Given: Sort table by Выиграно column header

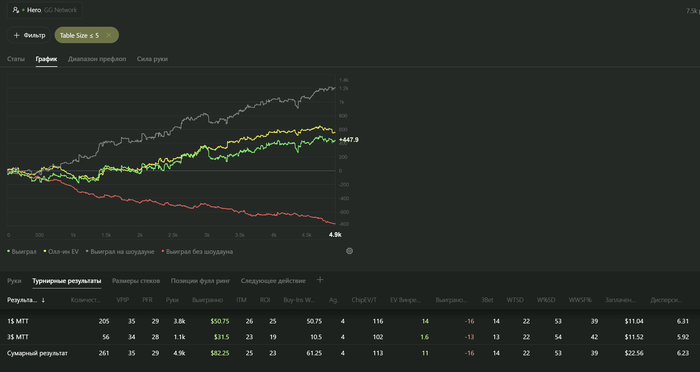Looking at the screenshot, I should 207,300.
